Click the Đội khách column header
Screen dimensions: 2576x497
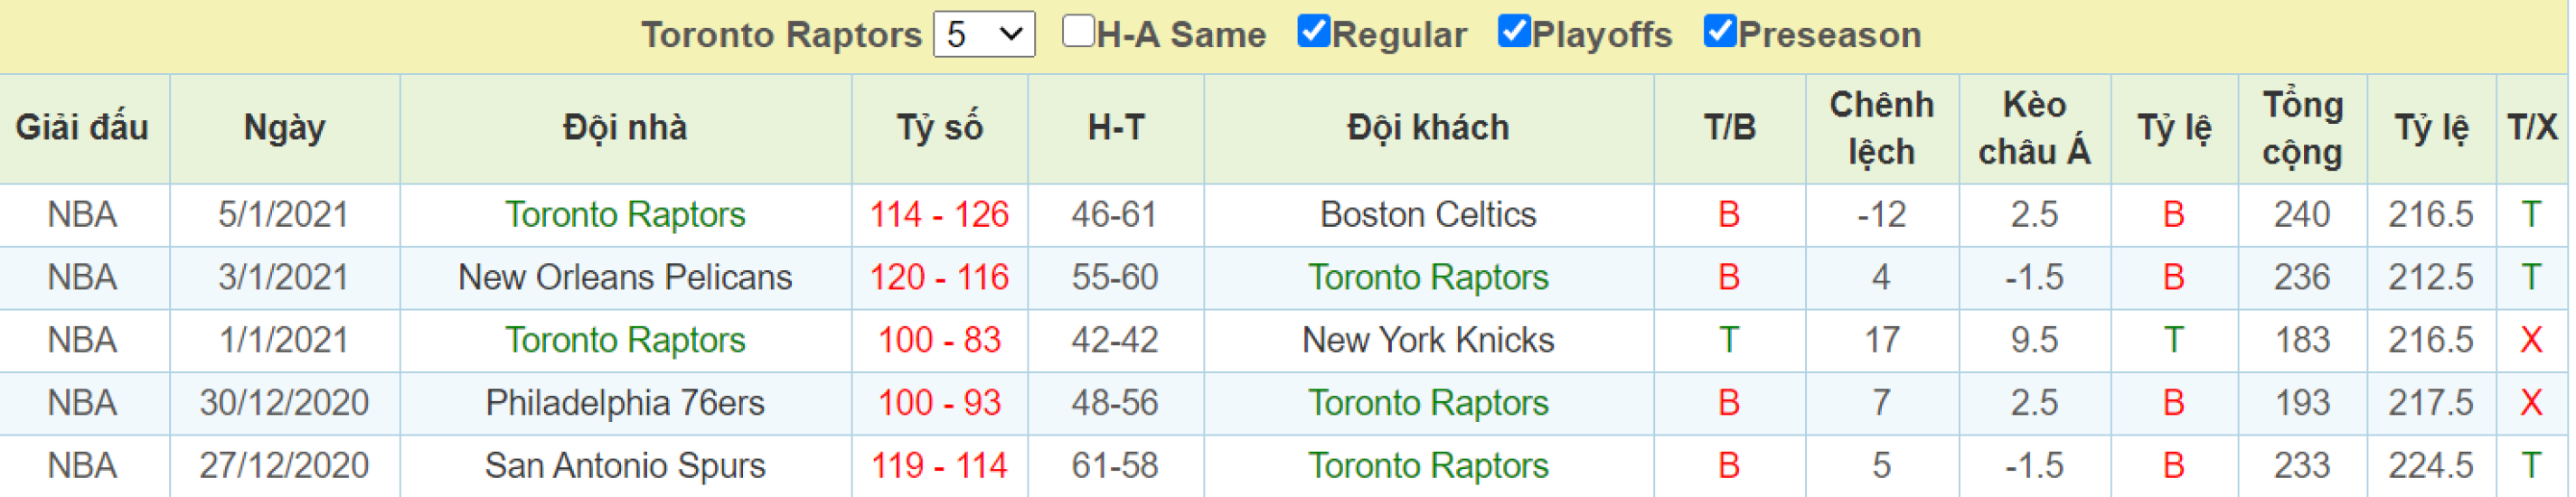click(x=1428, y=128)
